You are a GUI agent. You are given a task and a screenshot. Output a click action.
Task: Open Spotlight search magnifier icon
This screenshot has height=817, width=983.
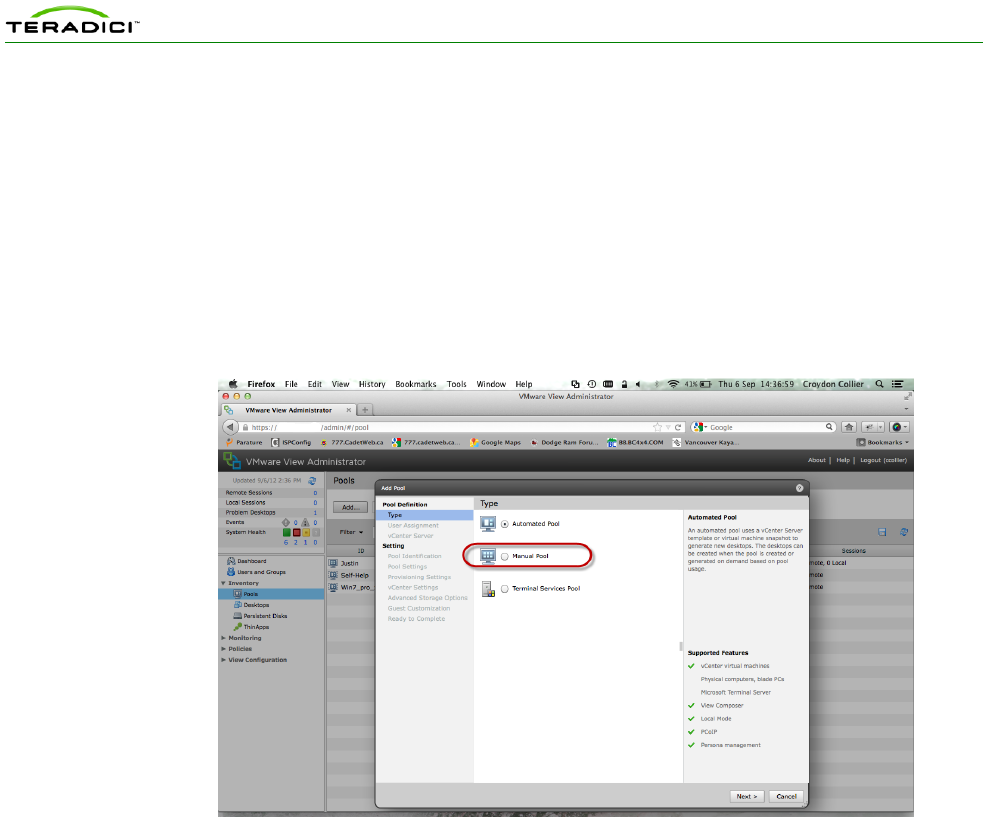(880, 384)
